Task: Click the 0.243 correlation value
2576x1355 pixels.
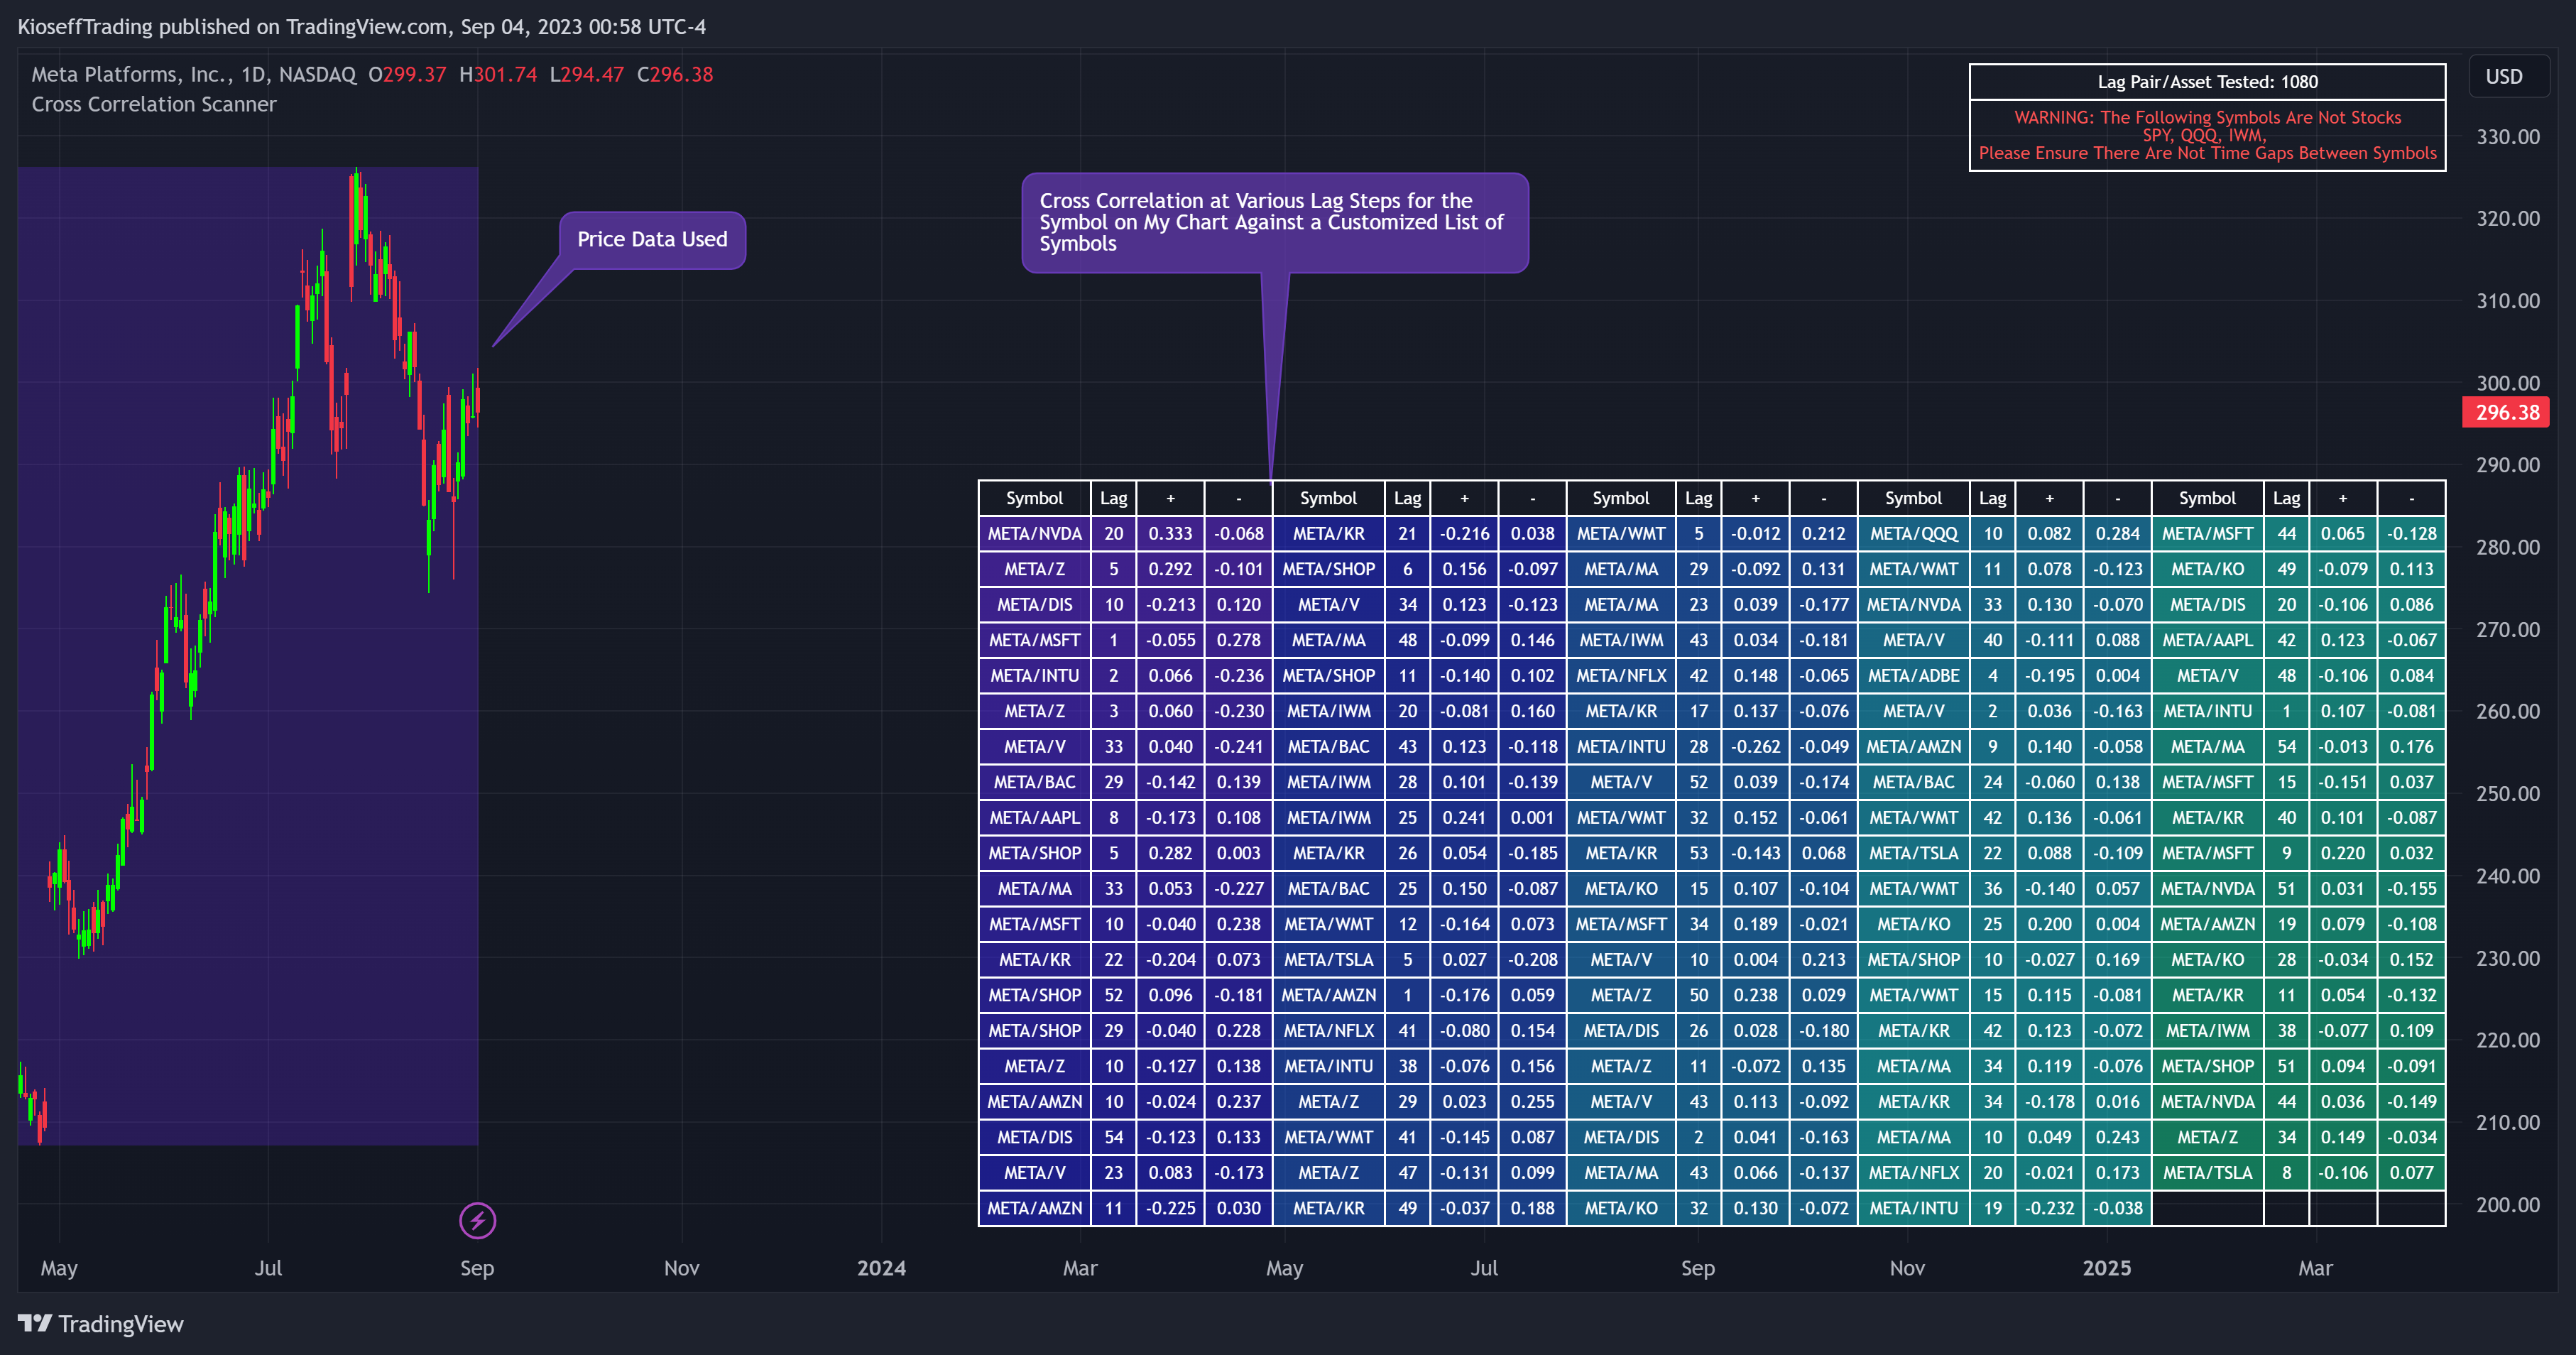Action: point(2117,1137)
